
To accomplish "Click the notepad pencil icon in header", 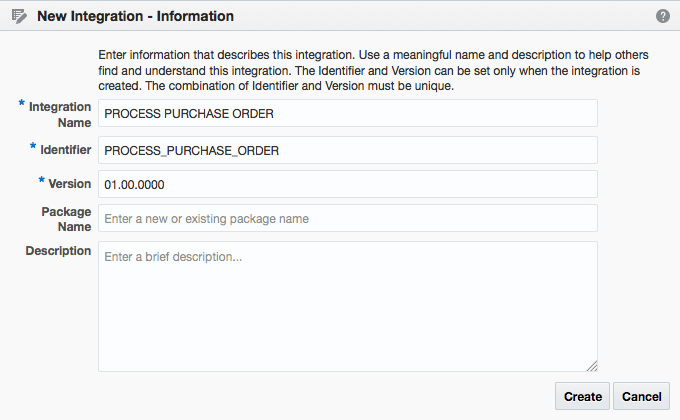I will tap(19, 16).
